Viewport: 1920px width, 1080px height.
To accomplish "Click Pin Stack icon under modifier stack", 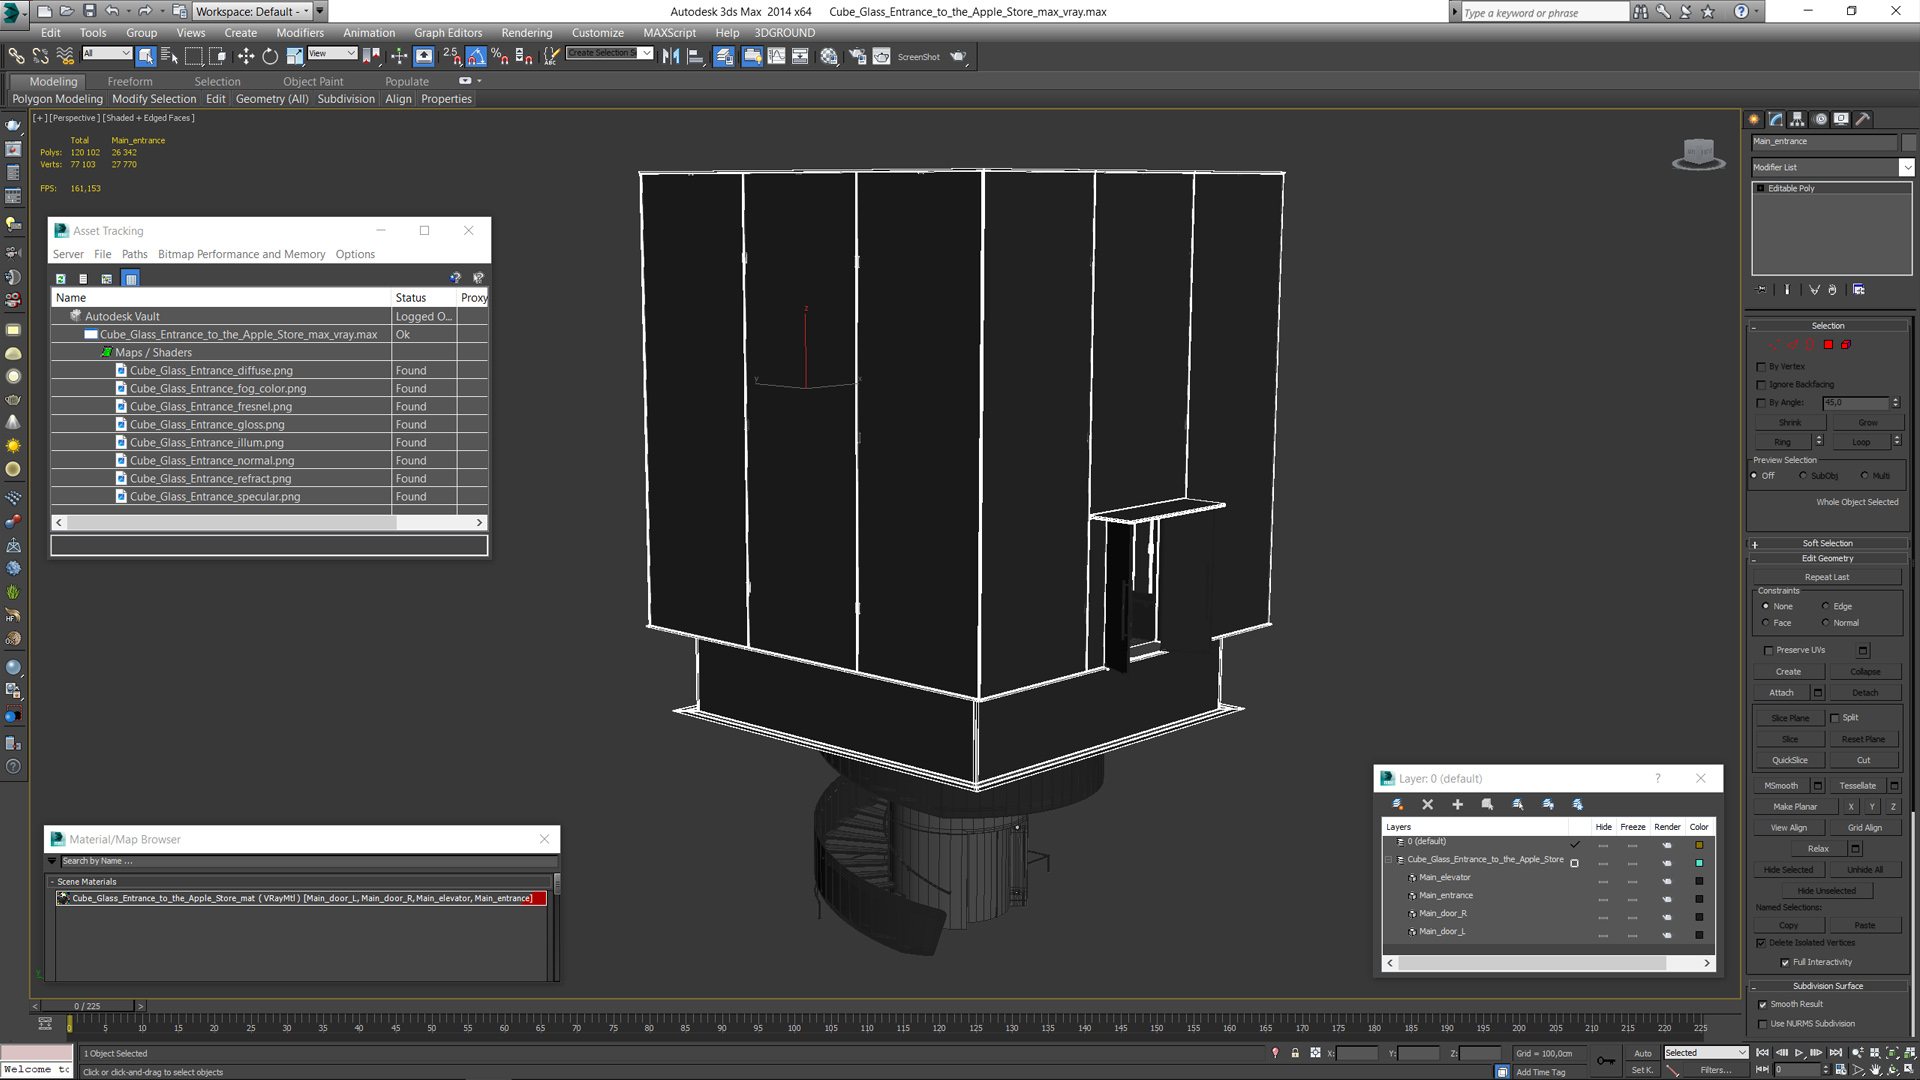I will coord(1762,290).
